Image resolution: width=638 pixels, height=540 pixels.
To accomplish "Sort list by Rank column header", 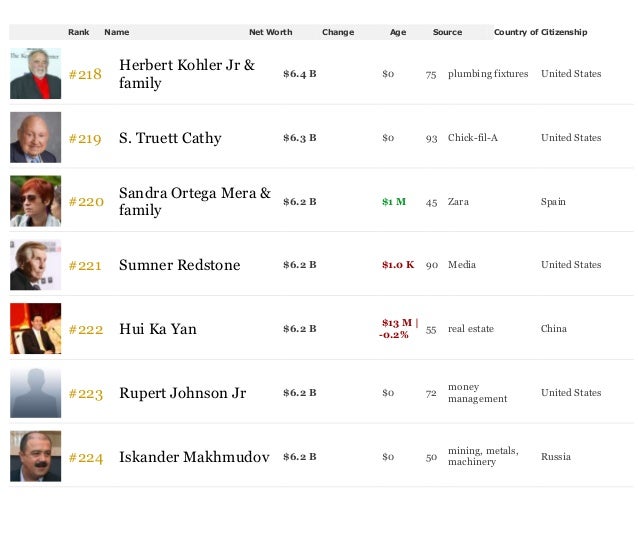I will point(79,32).
